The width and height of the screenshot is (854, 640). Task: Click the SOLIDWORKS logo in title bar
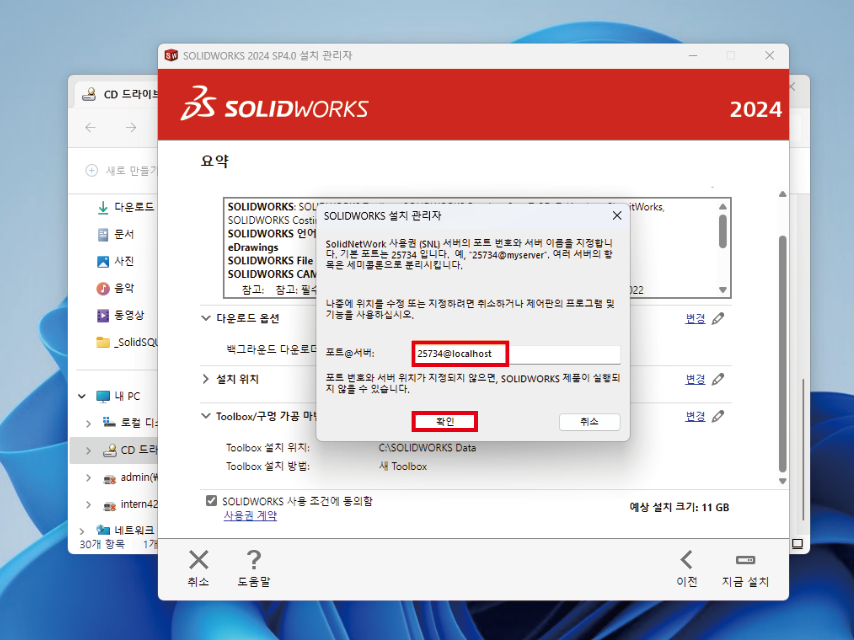click(x=171, y=56)
